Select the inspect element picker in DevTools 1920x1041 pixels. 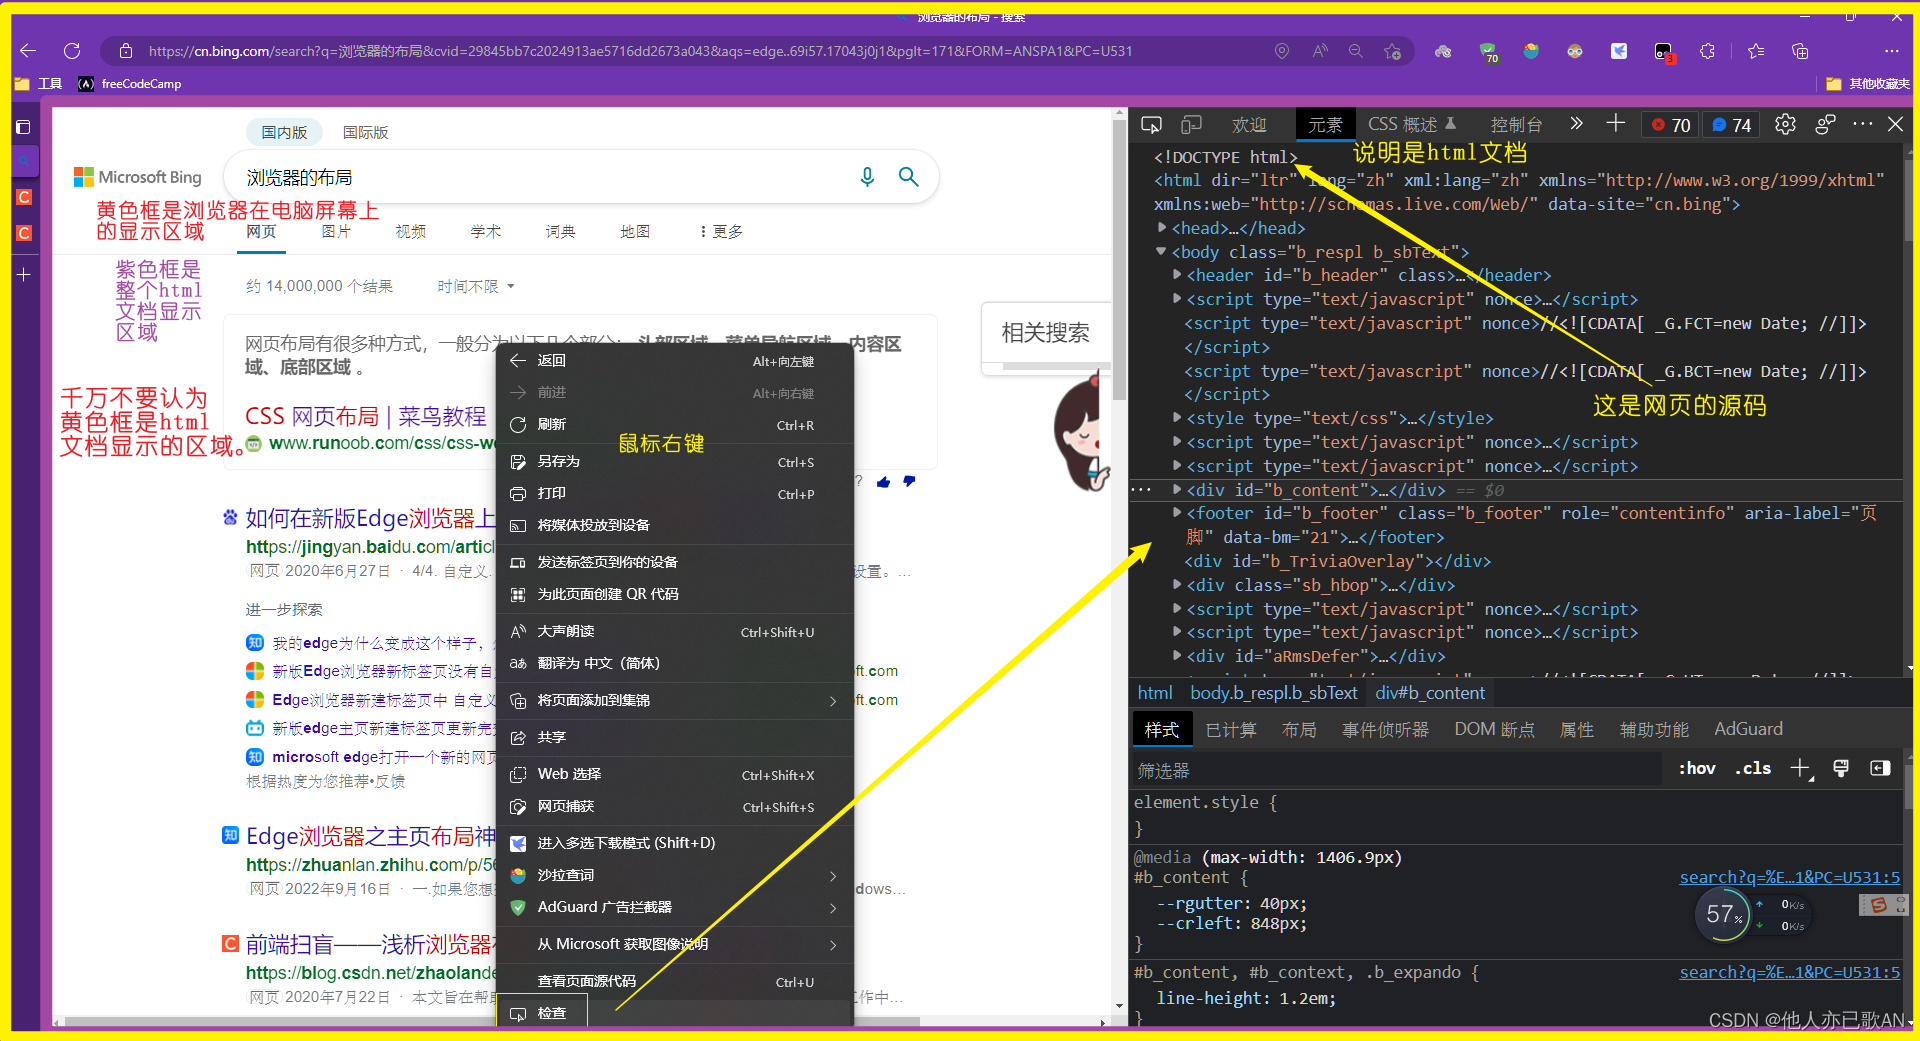1151,125
